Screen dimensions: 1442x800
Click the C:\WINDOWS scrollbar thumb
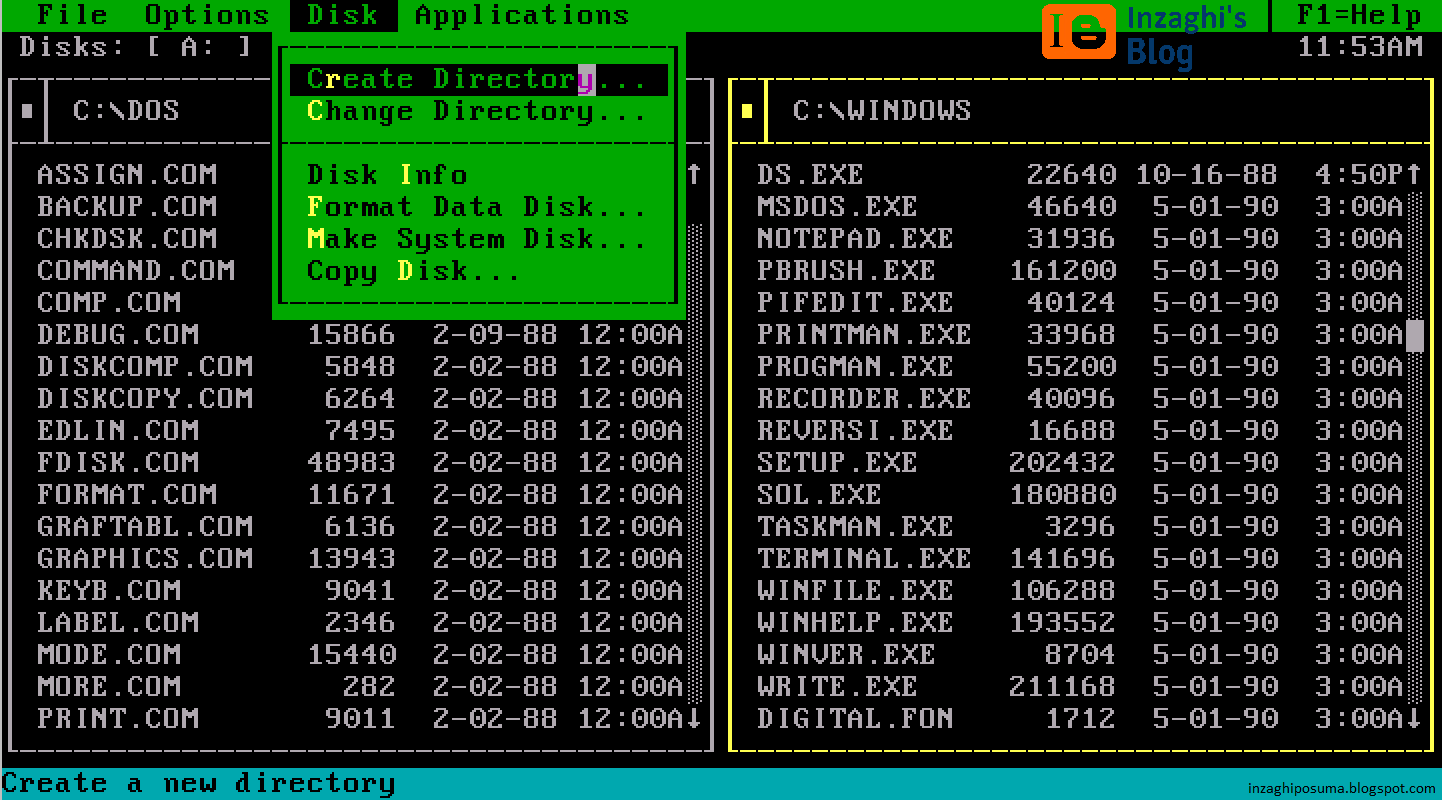pyautogui.click(x=1415, y=335)
